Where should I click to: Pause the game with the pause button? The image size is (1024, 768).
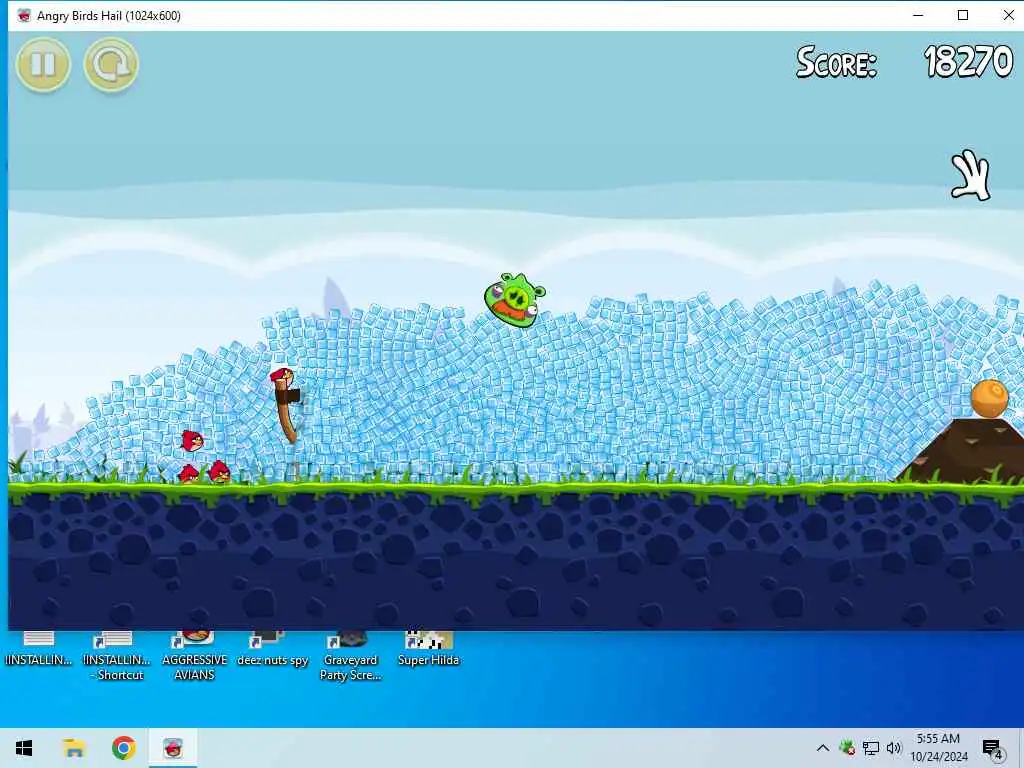pos(43,64)
